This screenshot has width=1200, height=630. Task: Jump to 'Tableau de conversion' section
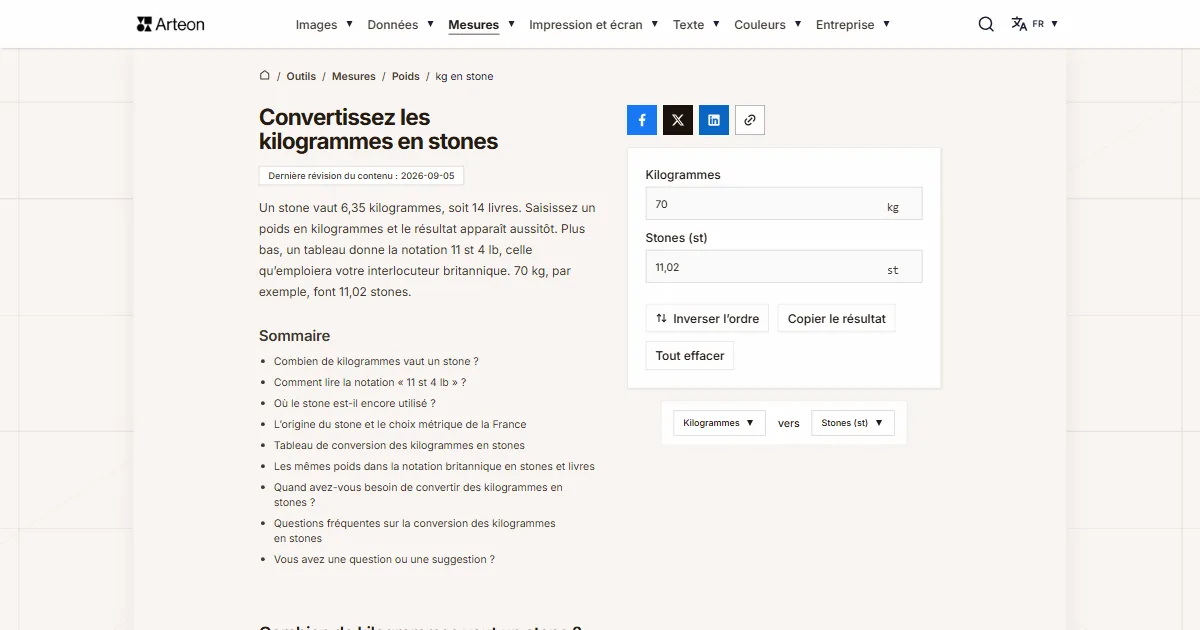click(x=399, y=445)
